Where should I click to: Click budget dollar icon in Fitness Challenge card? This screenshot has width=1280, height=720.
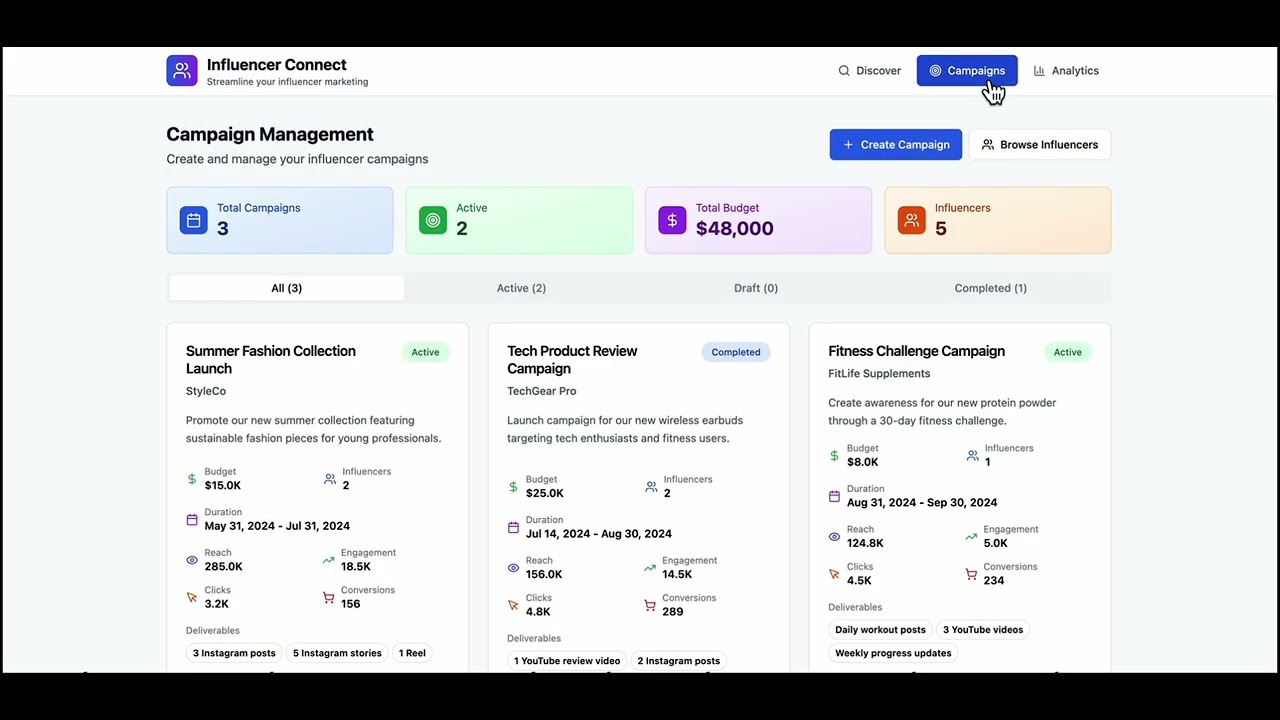pos(834,456)
